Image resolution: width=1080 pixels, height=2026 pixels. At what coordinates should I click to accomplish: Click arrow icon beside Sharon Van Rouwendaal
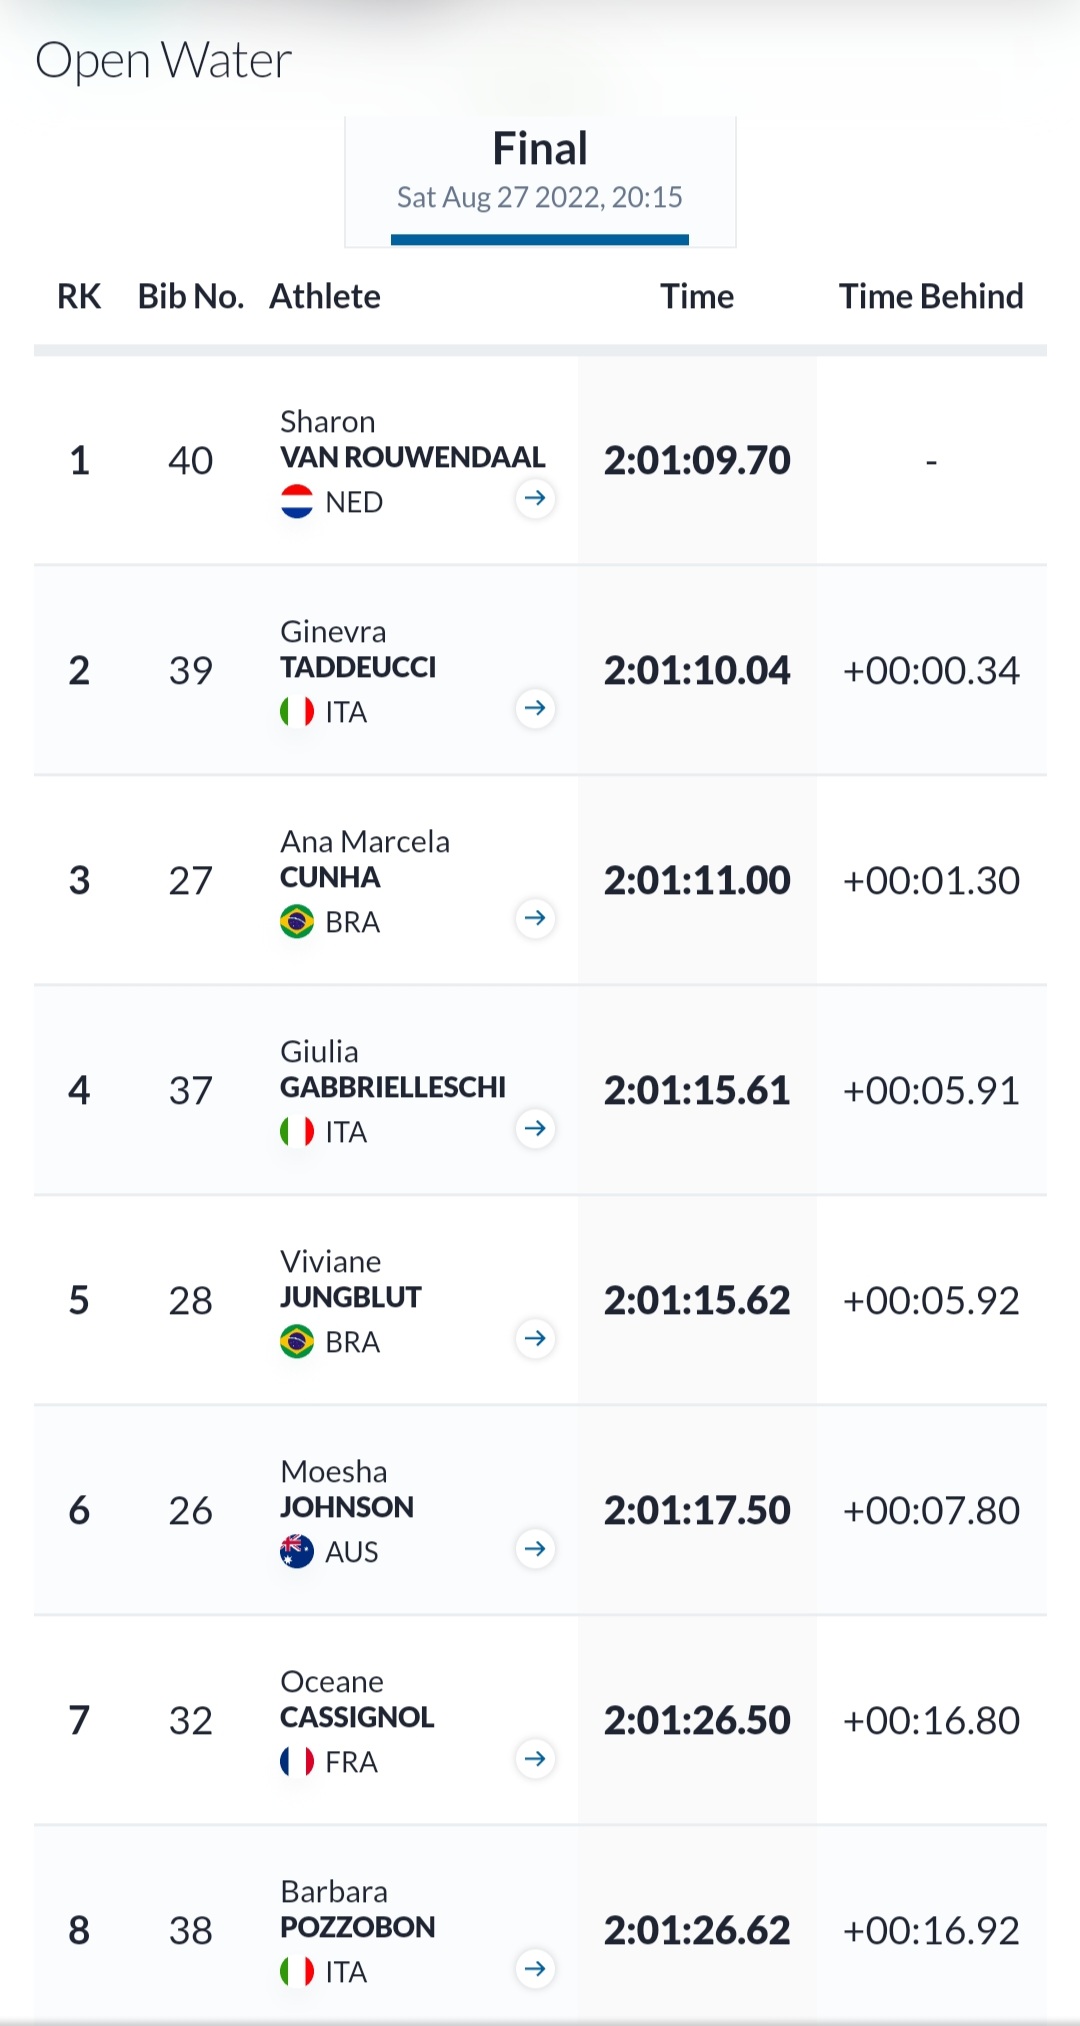tap(535, 498)
